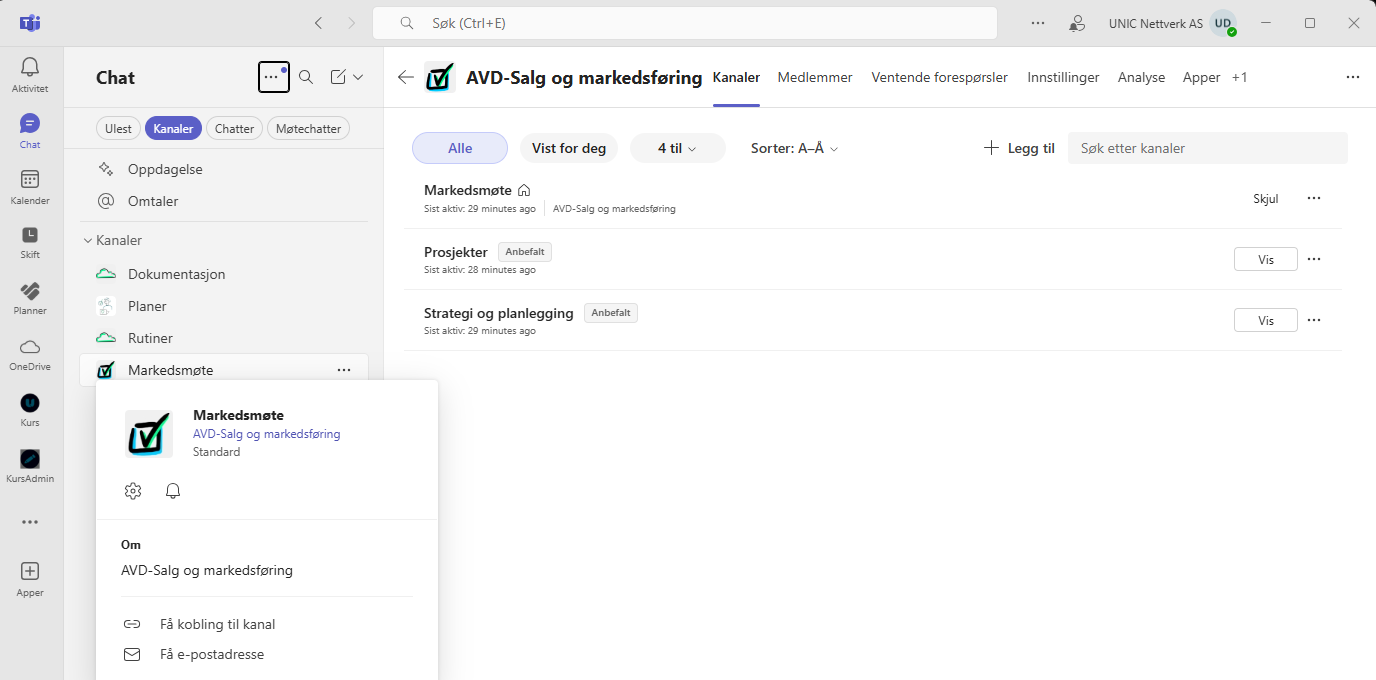Open the Planner app icon
The image size is (1376, 680).
point(30,296)
